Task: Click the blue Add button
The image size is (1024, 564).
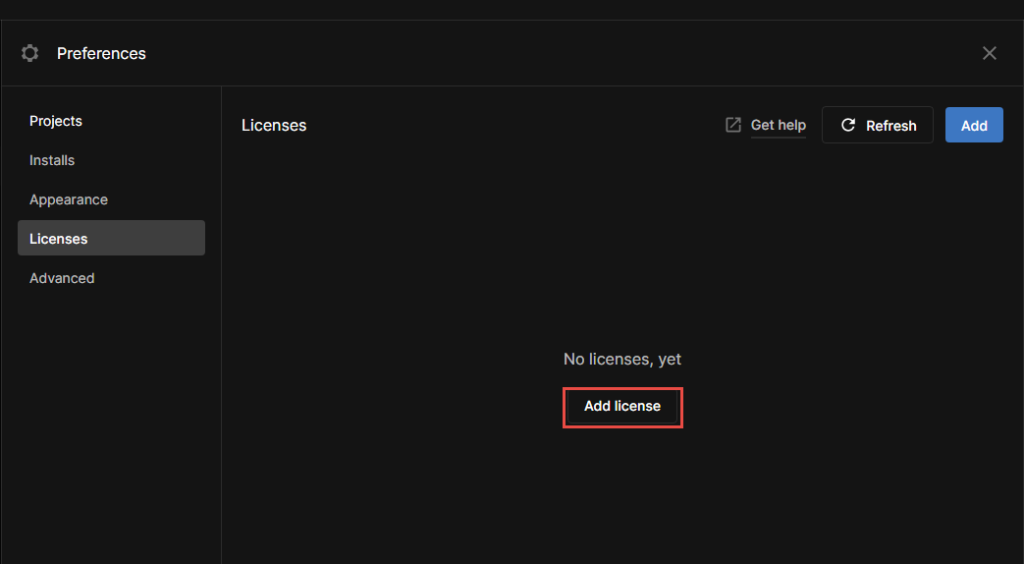Action: 974,125
